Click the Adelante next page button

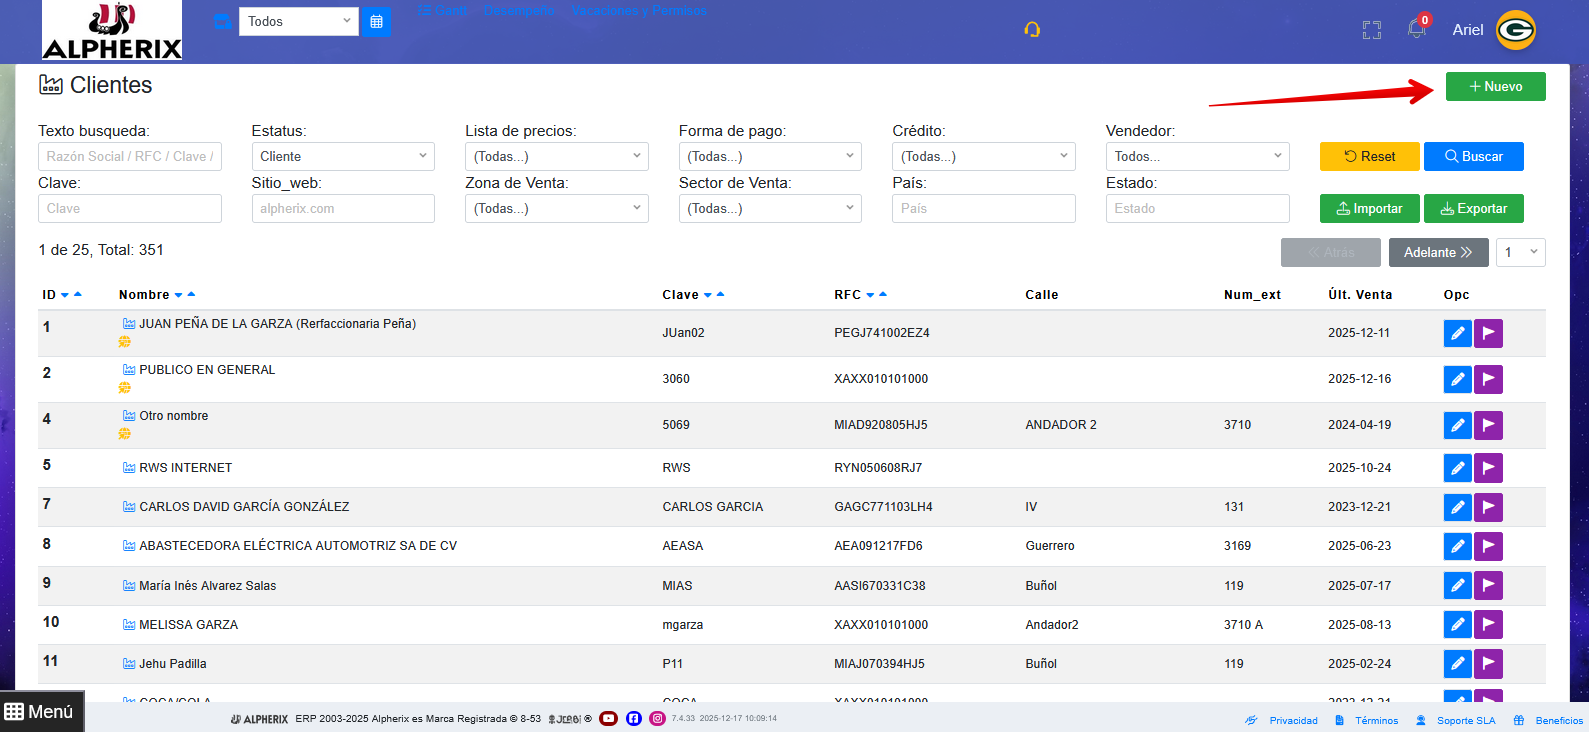click(x=1438, y=252)
